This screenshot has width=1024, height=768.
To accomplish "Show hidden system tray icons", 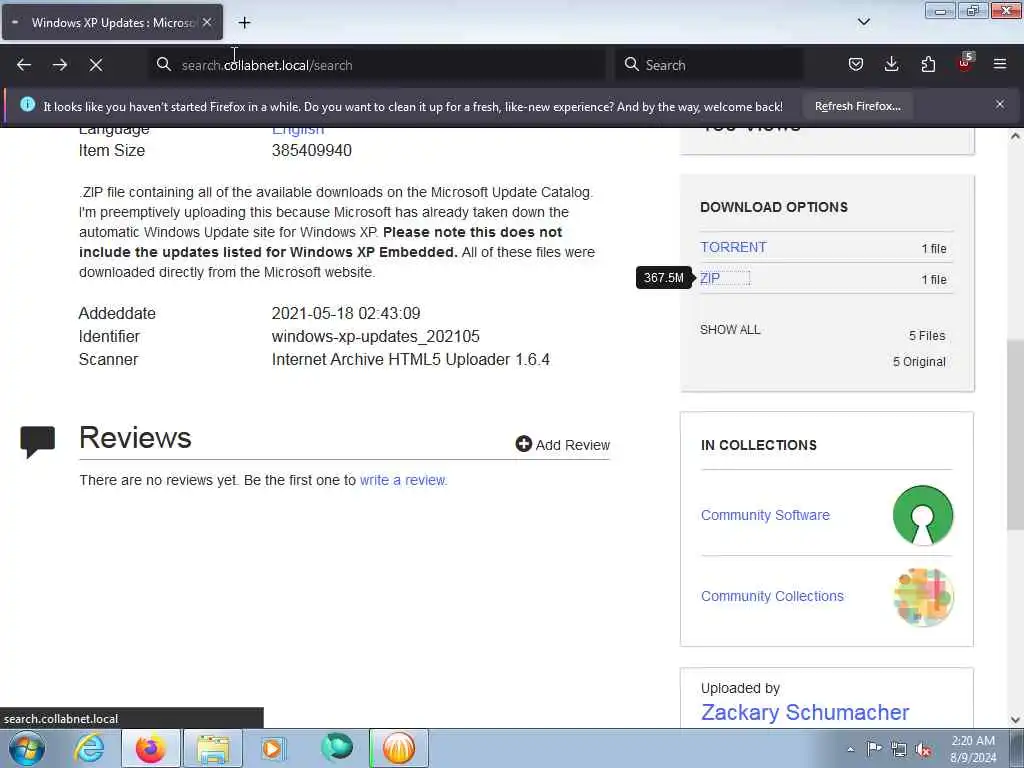I will click(850, 750).
